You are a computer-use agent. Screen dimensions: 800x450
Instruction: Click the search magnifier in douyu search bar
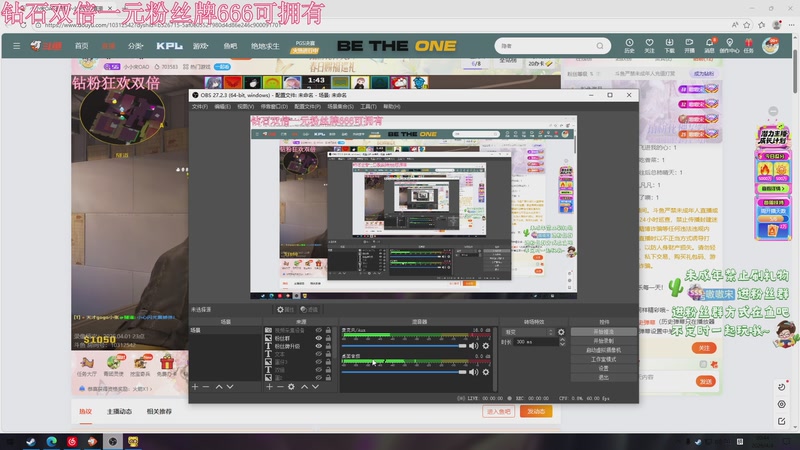[x=600, y=46]
